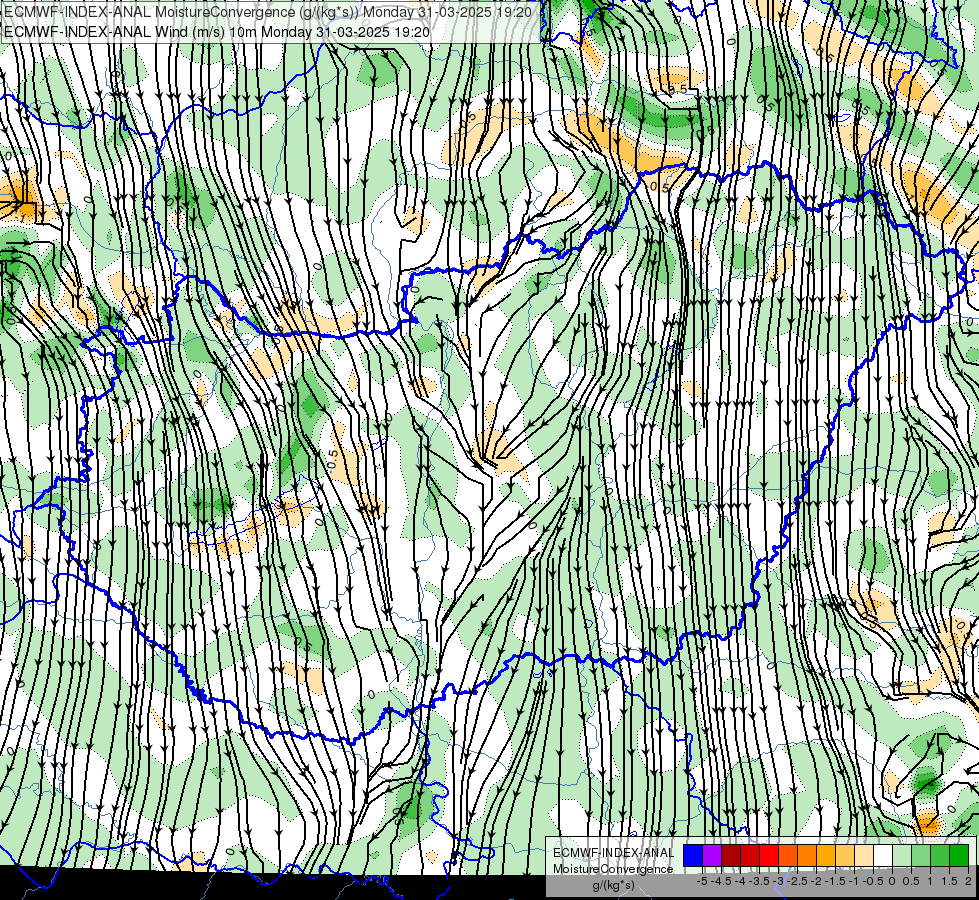Screen dimensions: 979x900
Task: Select the light orange swatch left of -1
Action: coord(845,855)
